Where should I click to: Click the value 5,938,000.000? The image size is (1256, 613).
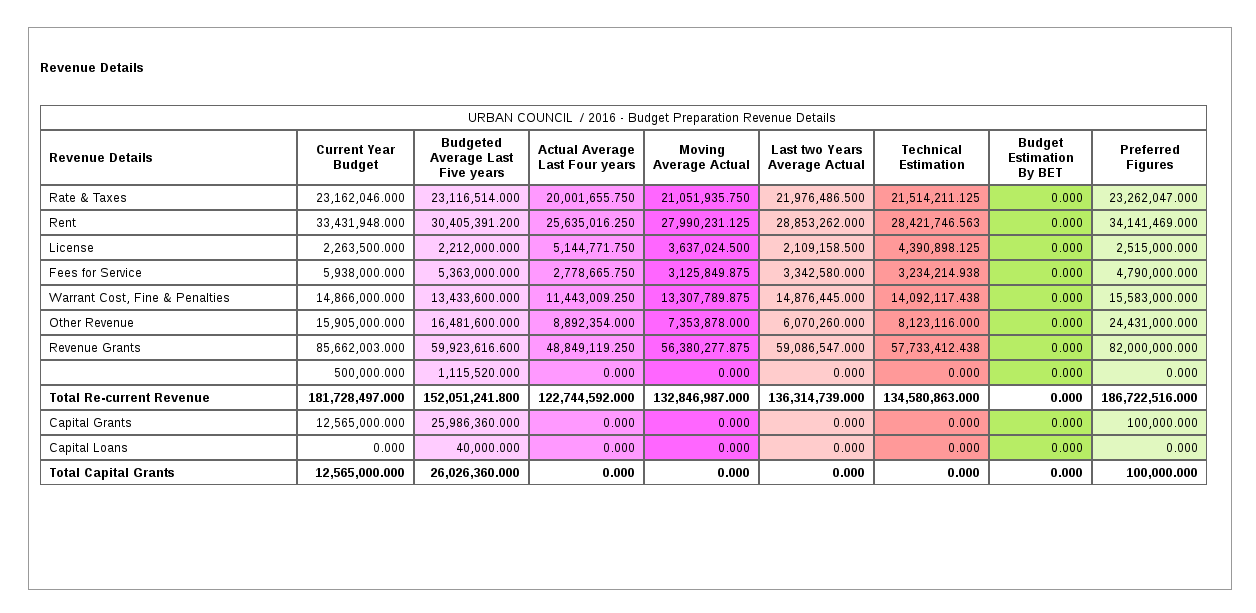[x=364, y=273]
